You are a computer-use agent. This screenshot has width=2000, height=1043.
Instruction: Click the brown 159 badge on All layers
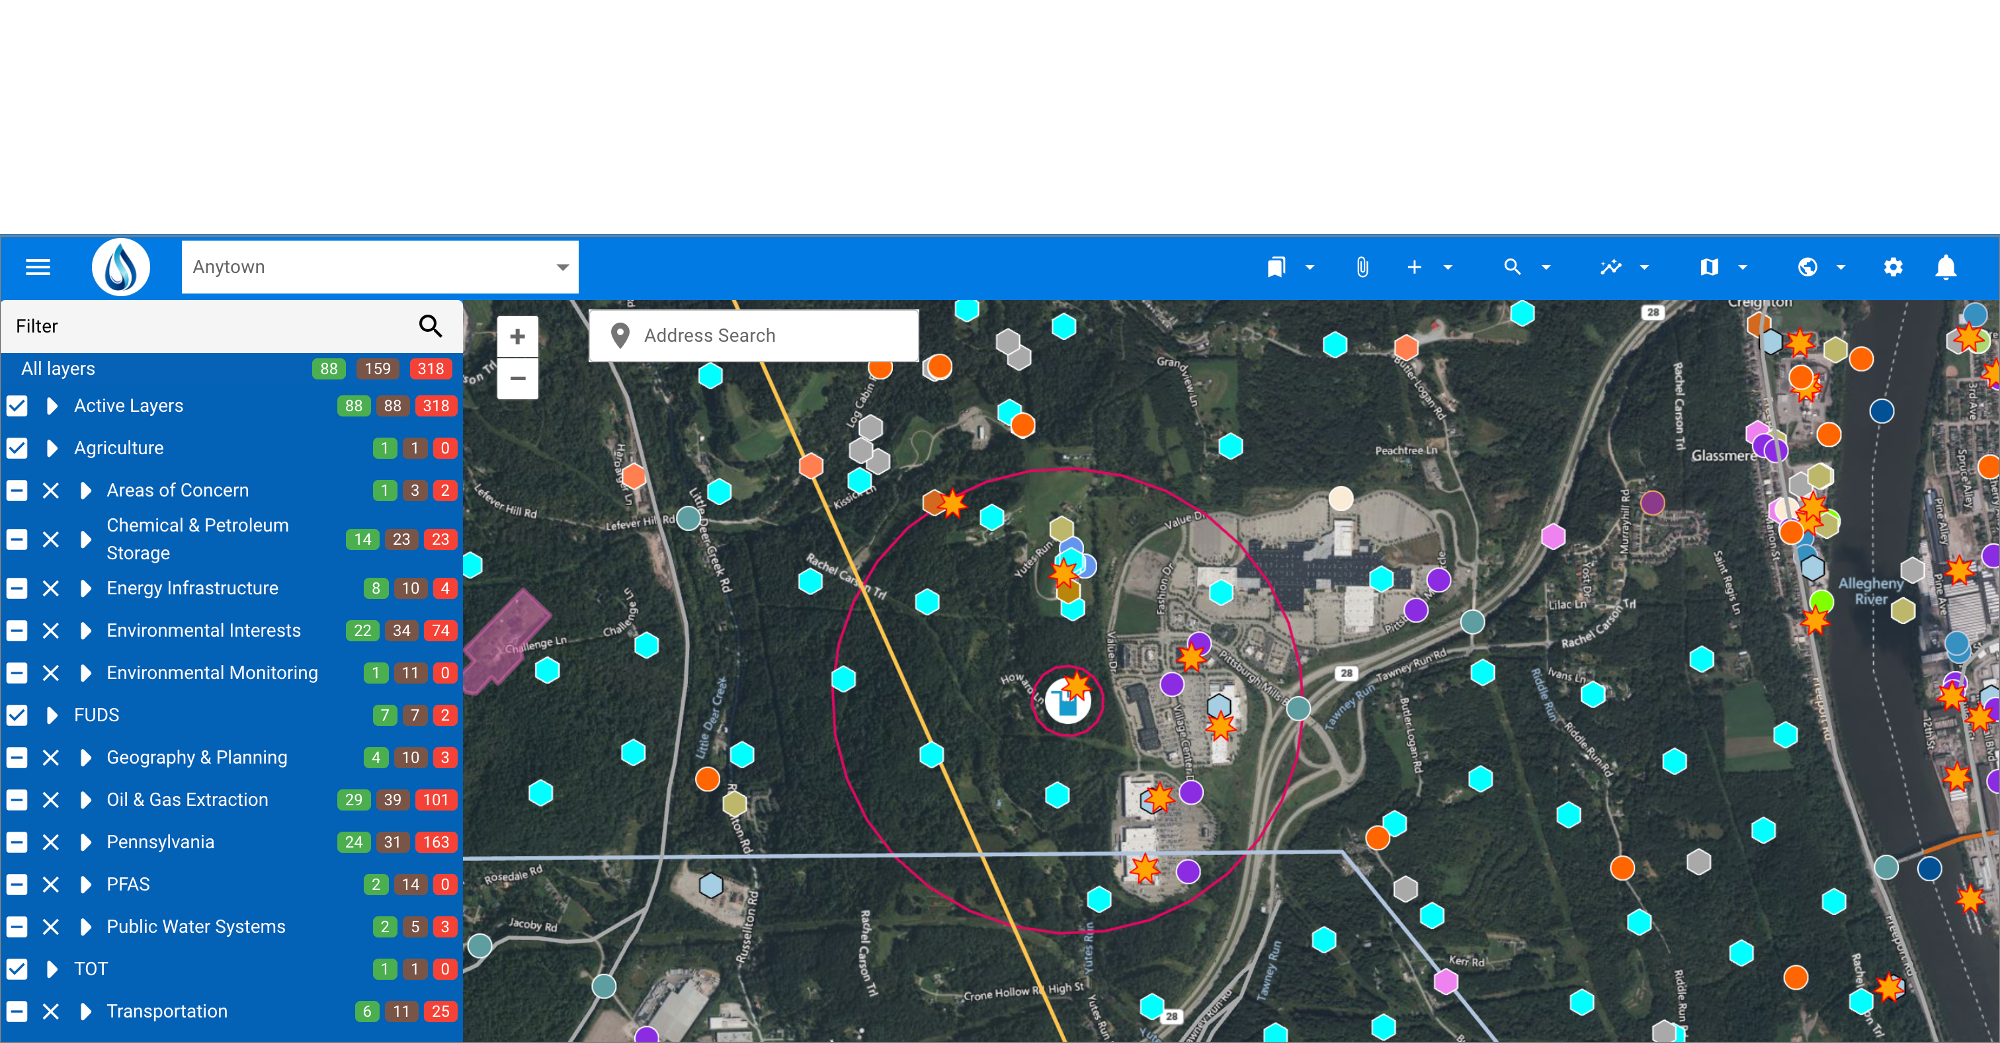pyautogui.click(x=377, y=369)
